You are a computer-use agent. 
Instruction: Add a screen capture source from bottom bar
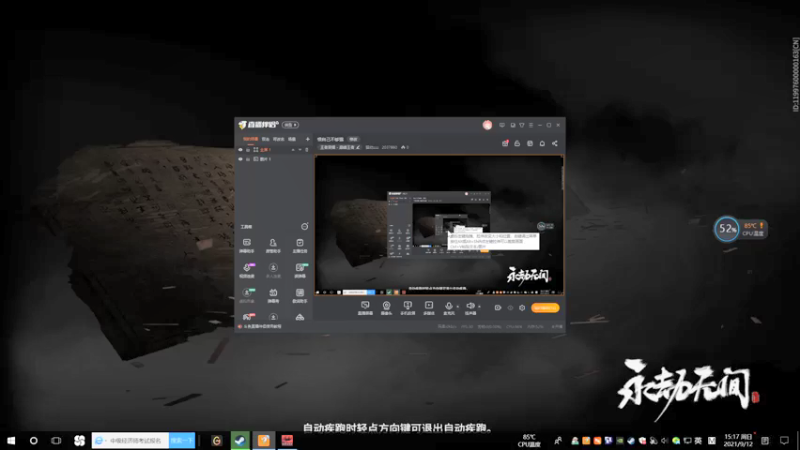(365, 308)
